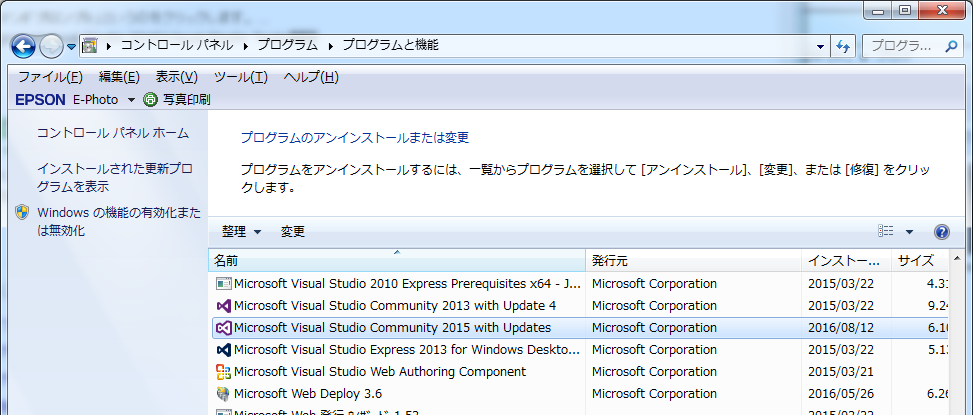Click プログラムと機能 breadcrumb segment
The width and height of the screenshot is (973, 415).
point(390,45)
